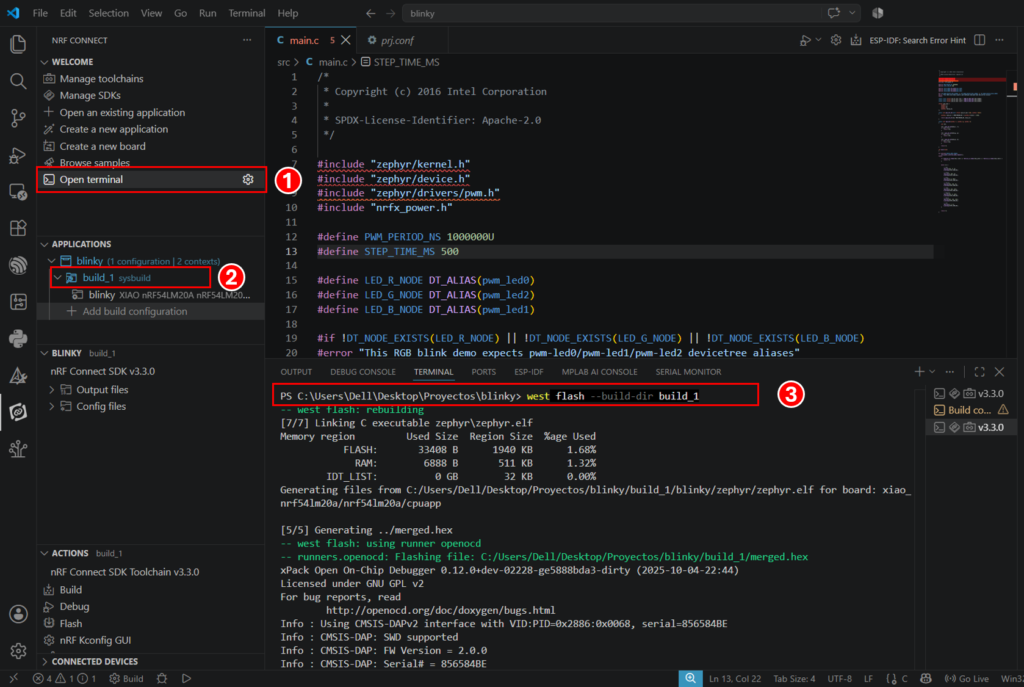Screen dimensions: 1024x687
Task: Open the Search view in activity bar
Action: [x=18, y=81]
